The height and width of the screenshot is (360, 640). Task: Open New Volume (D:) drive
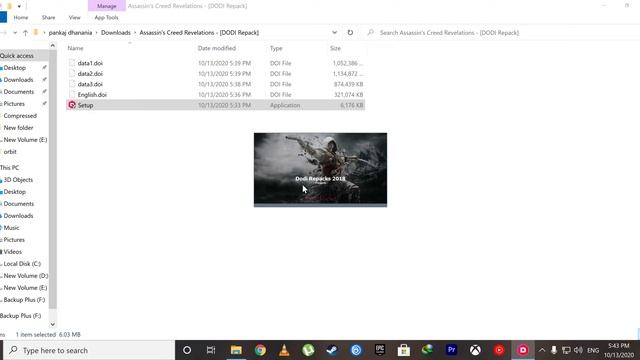(26, 276)
